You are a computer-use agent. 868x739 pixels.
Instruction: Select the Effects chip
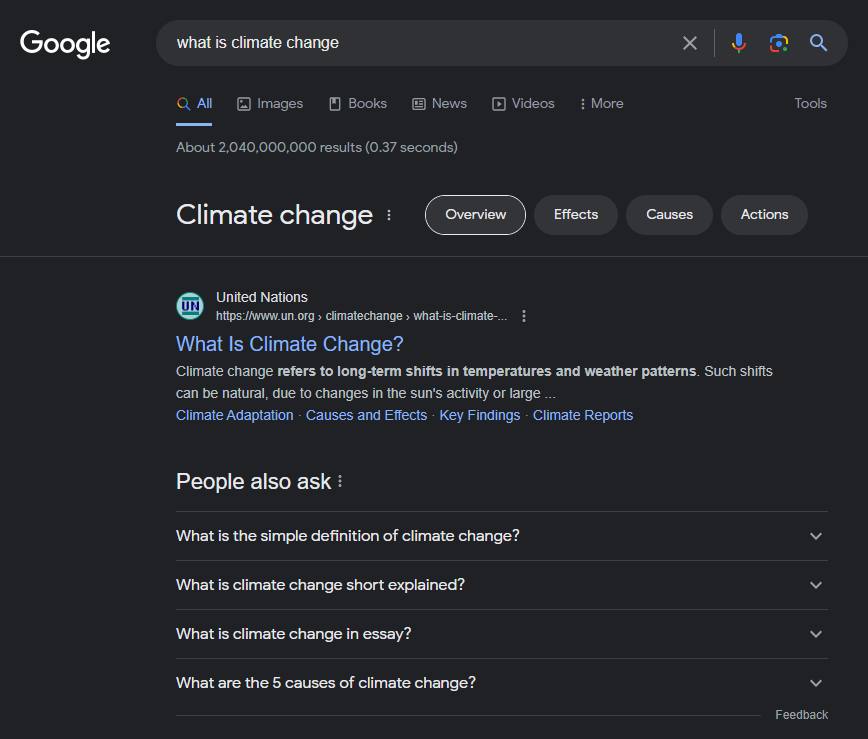[576, 215]
